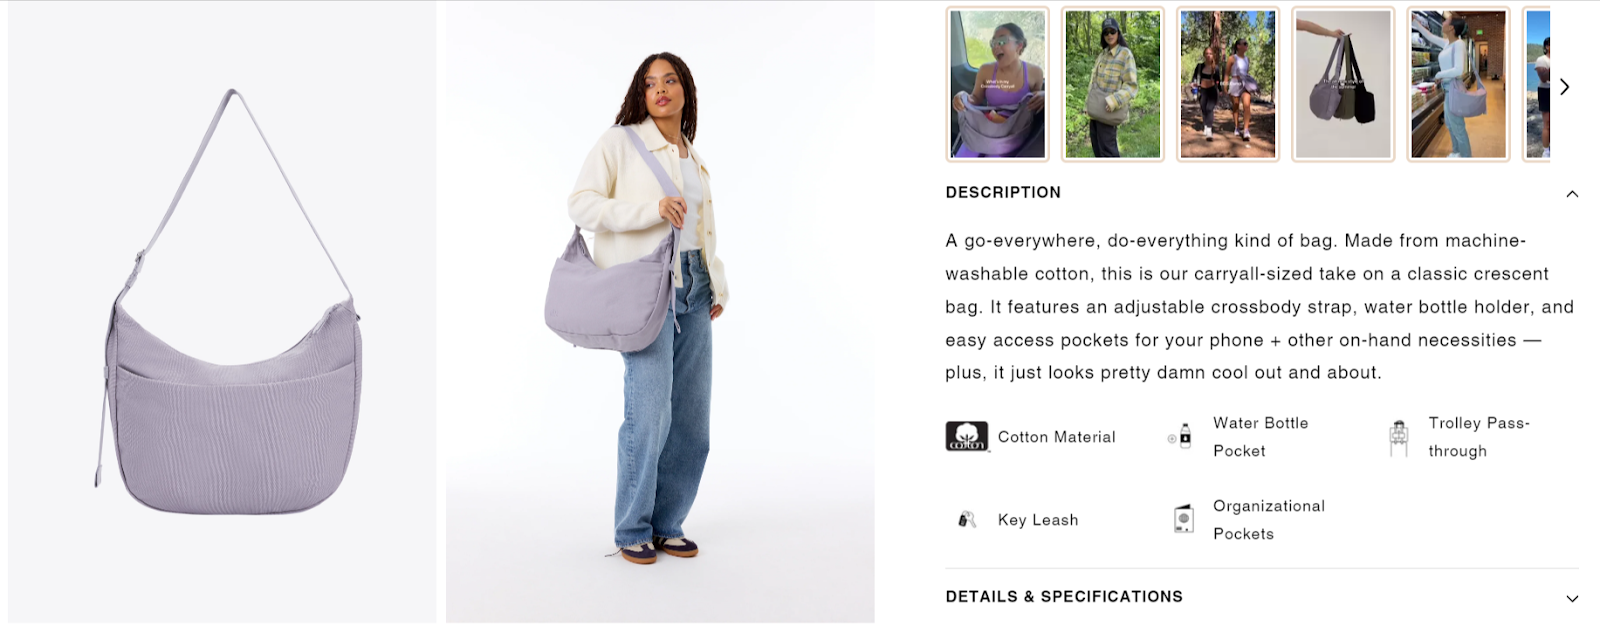Show next customer videos with right arrow
Image resolution: width=1600 pixels, height=626 pixels.
tap(1565, 87)
